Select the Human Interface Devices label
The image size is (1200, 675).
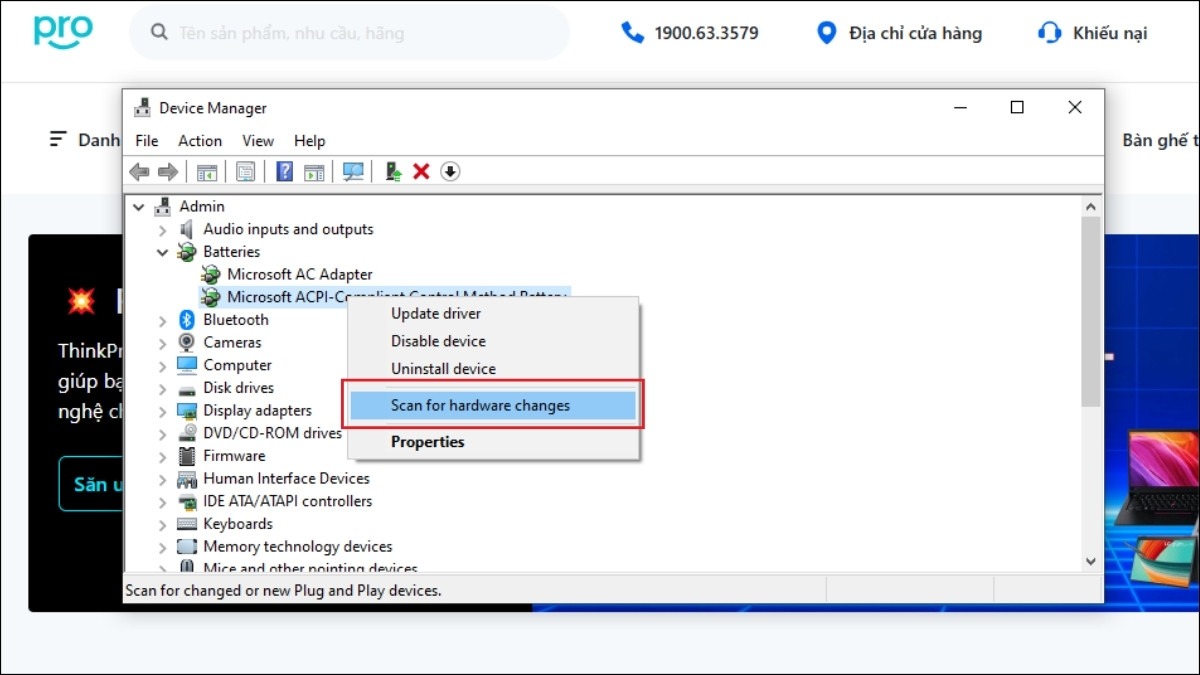(x=286, y=479)
